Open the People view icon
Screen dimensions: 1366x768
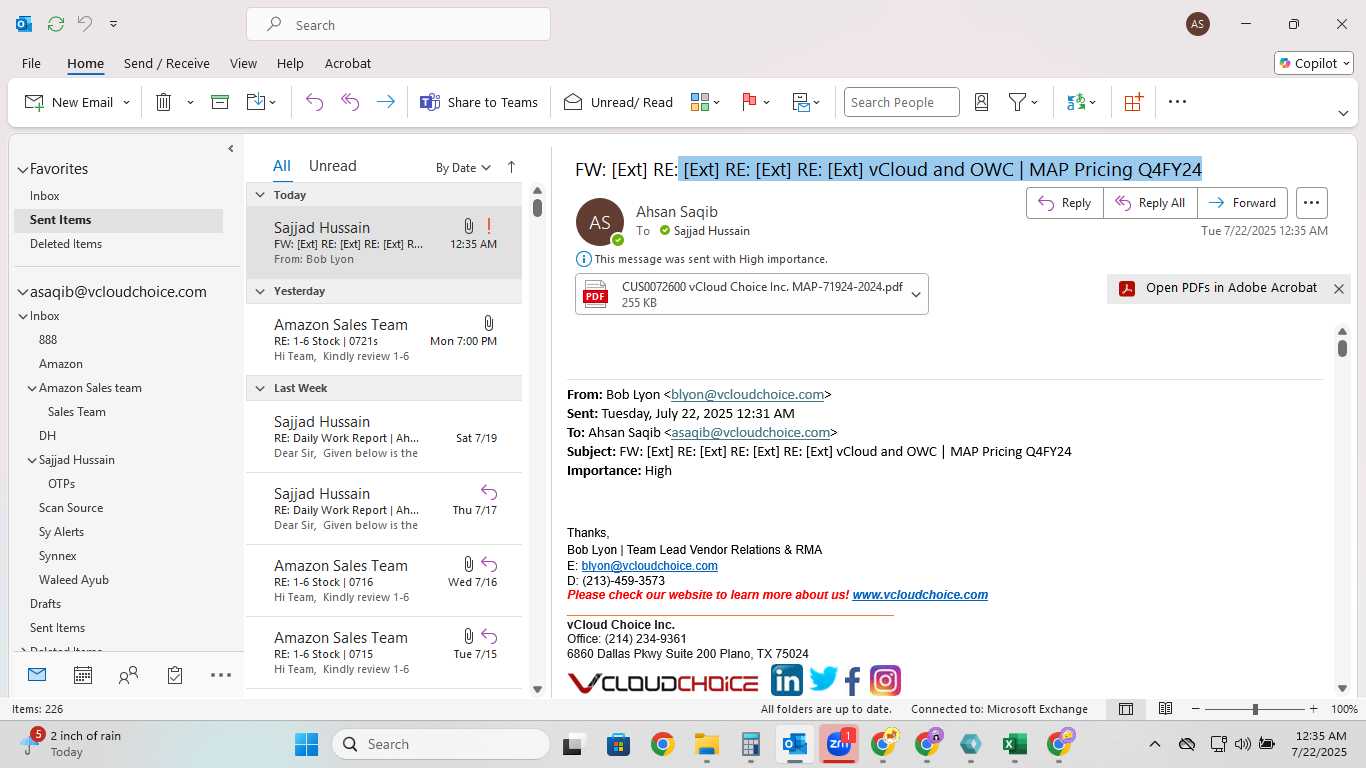pos(128,675)
